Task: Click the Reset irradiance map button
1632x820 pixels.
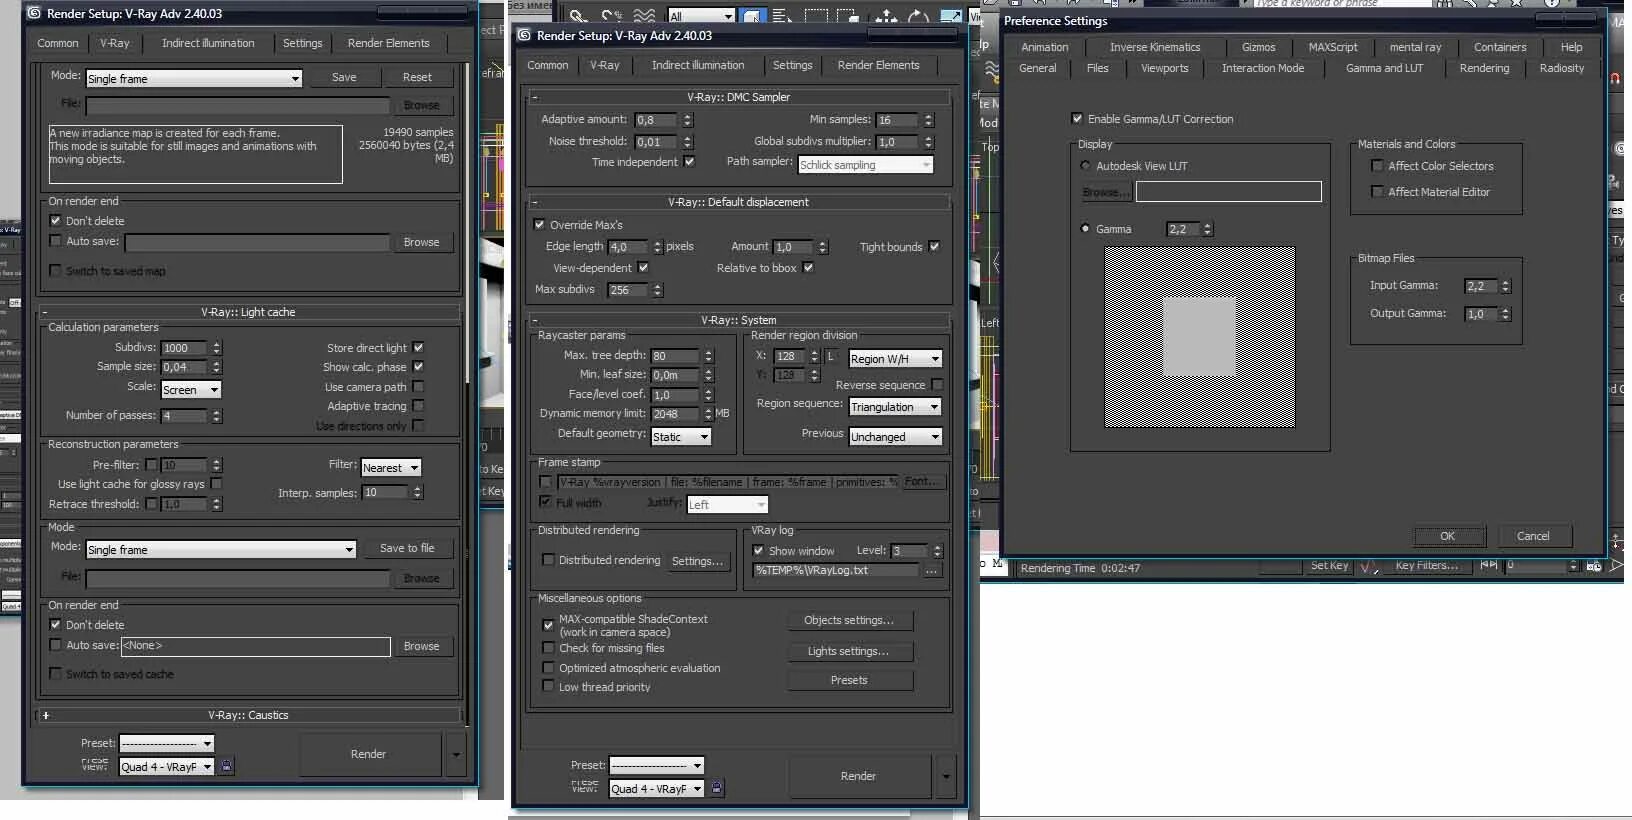Action: pos(417,77)
